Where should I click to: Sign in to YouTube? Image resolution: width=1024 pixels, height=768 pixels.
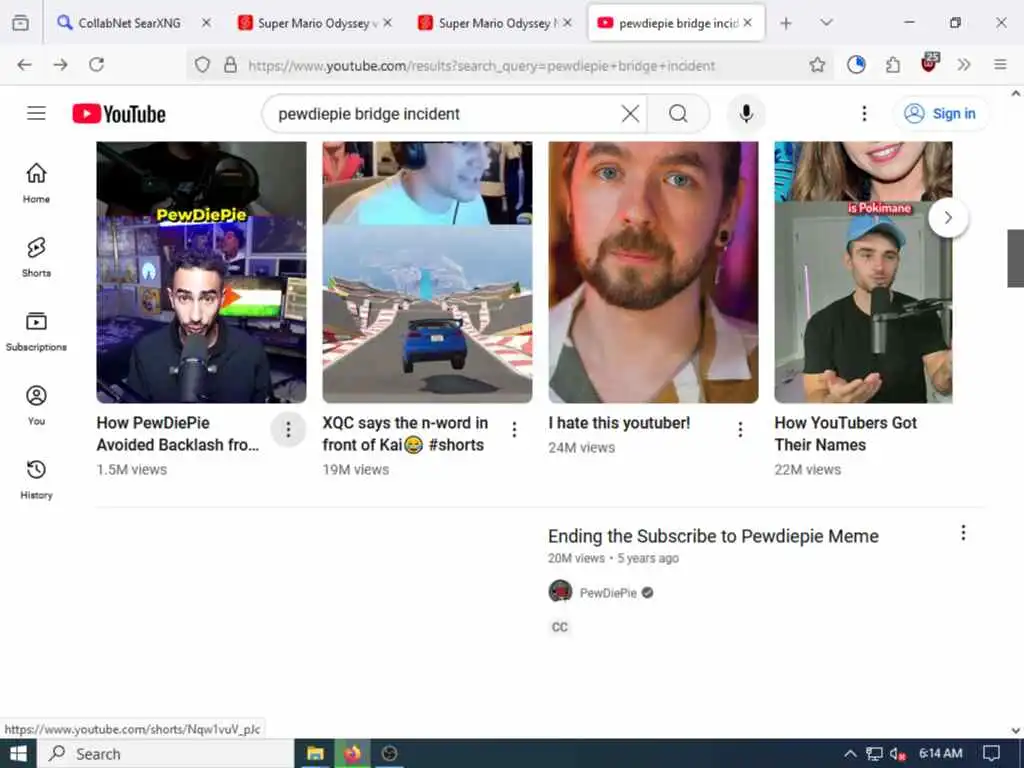940,114
